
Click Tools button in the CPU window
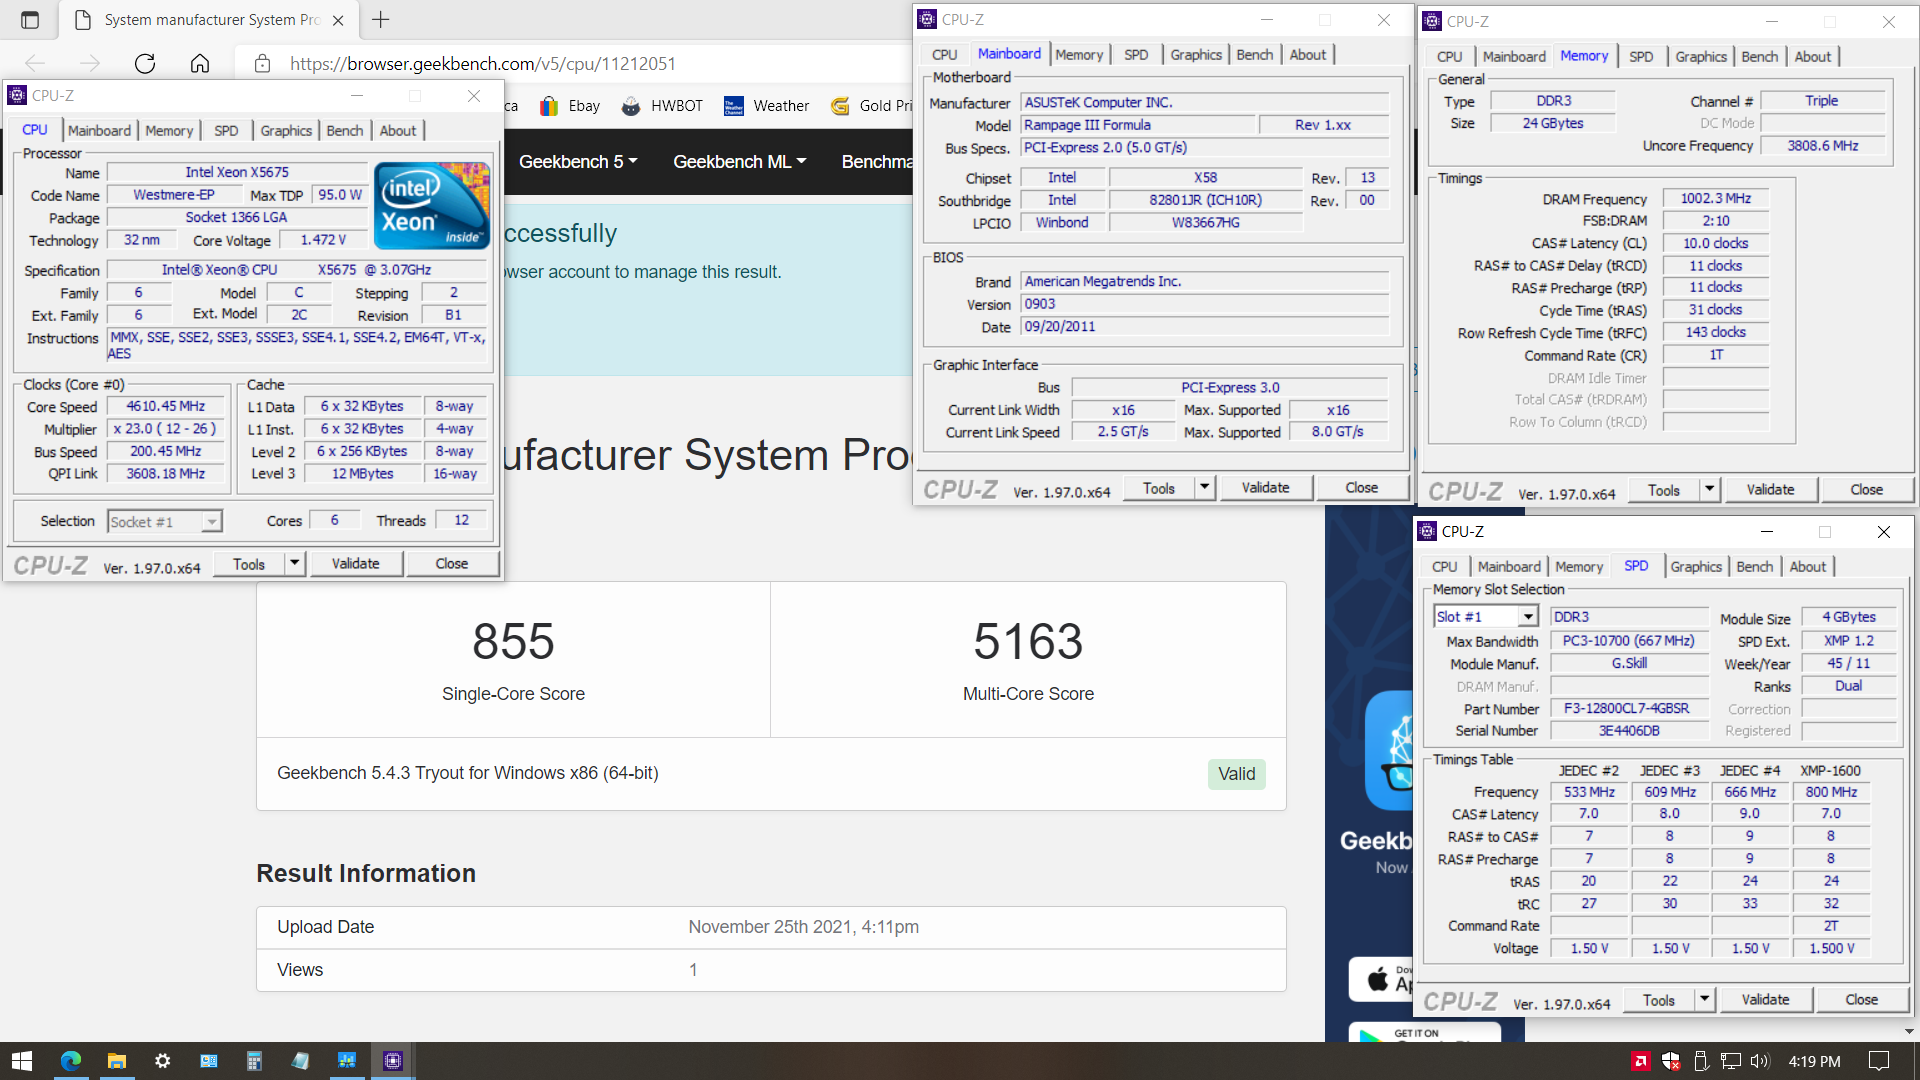pos(249,564)
